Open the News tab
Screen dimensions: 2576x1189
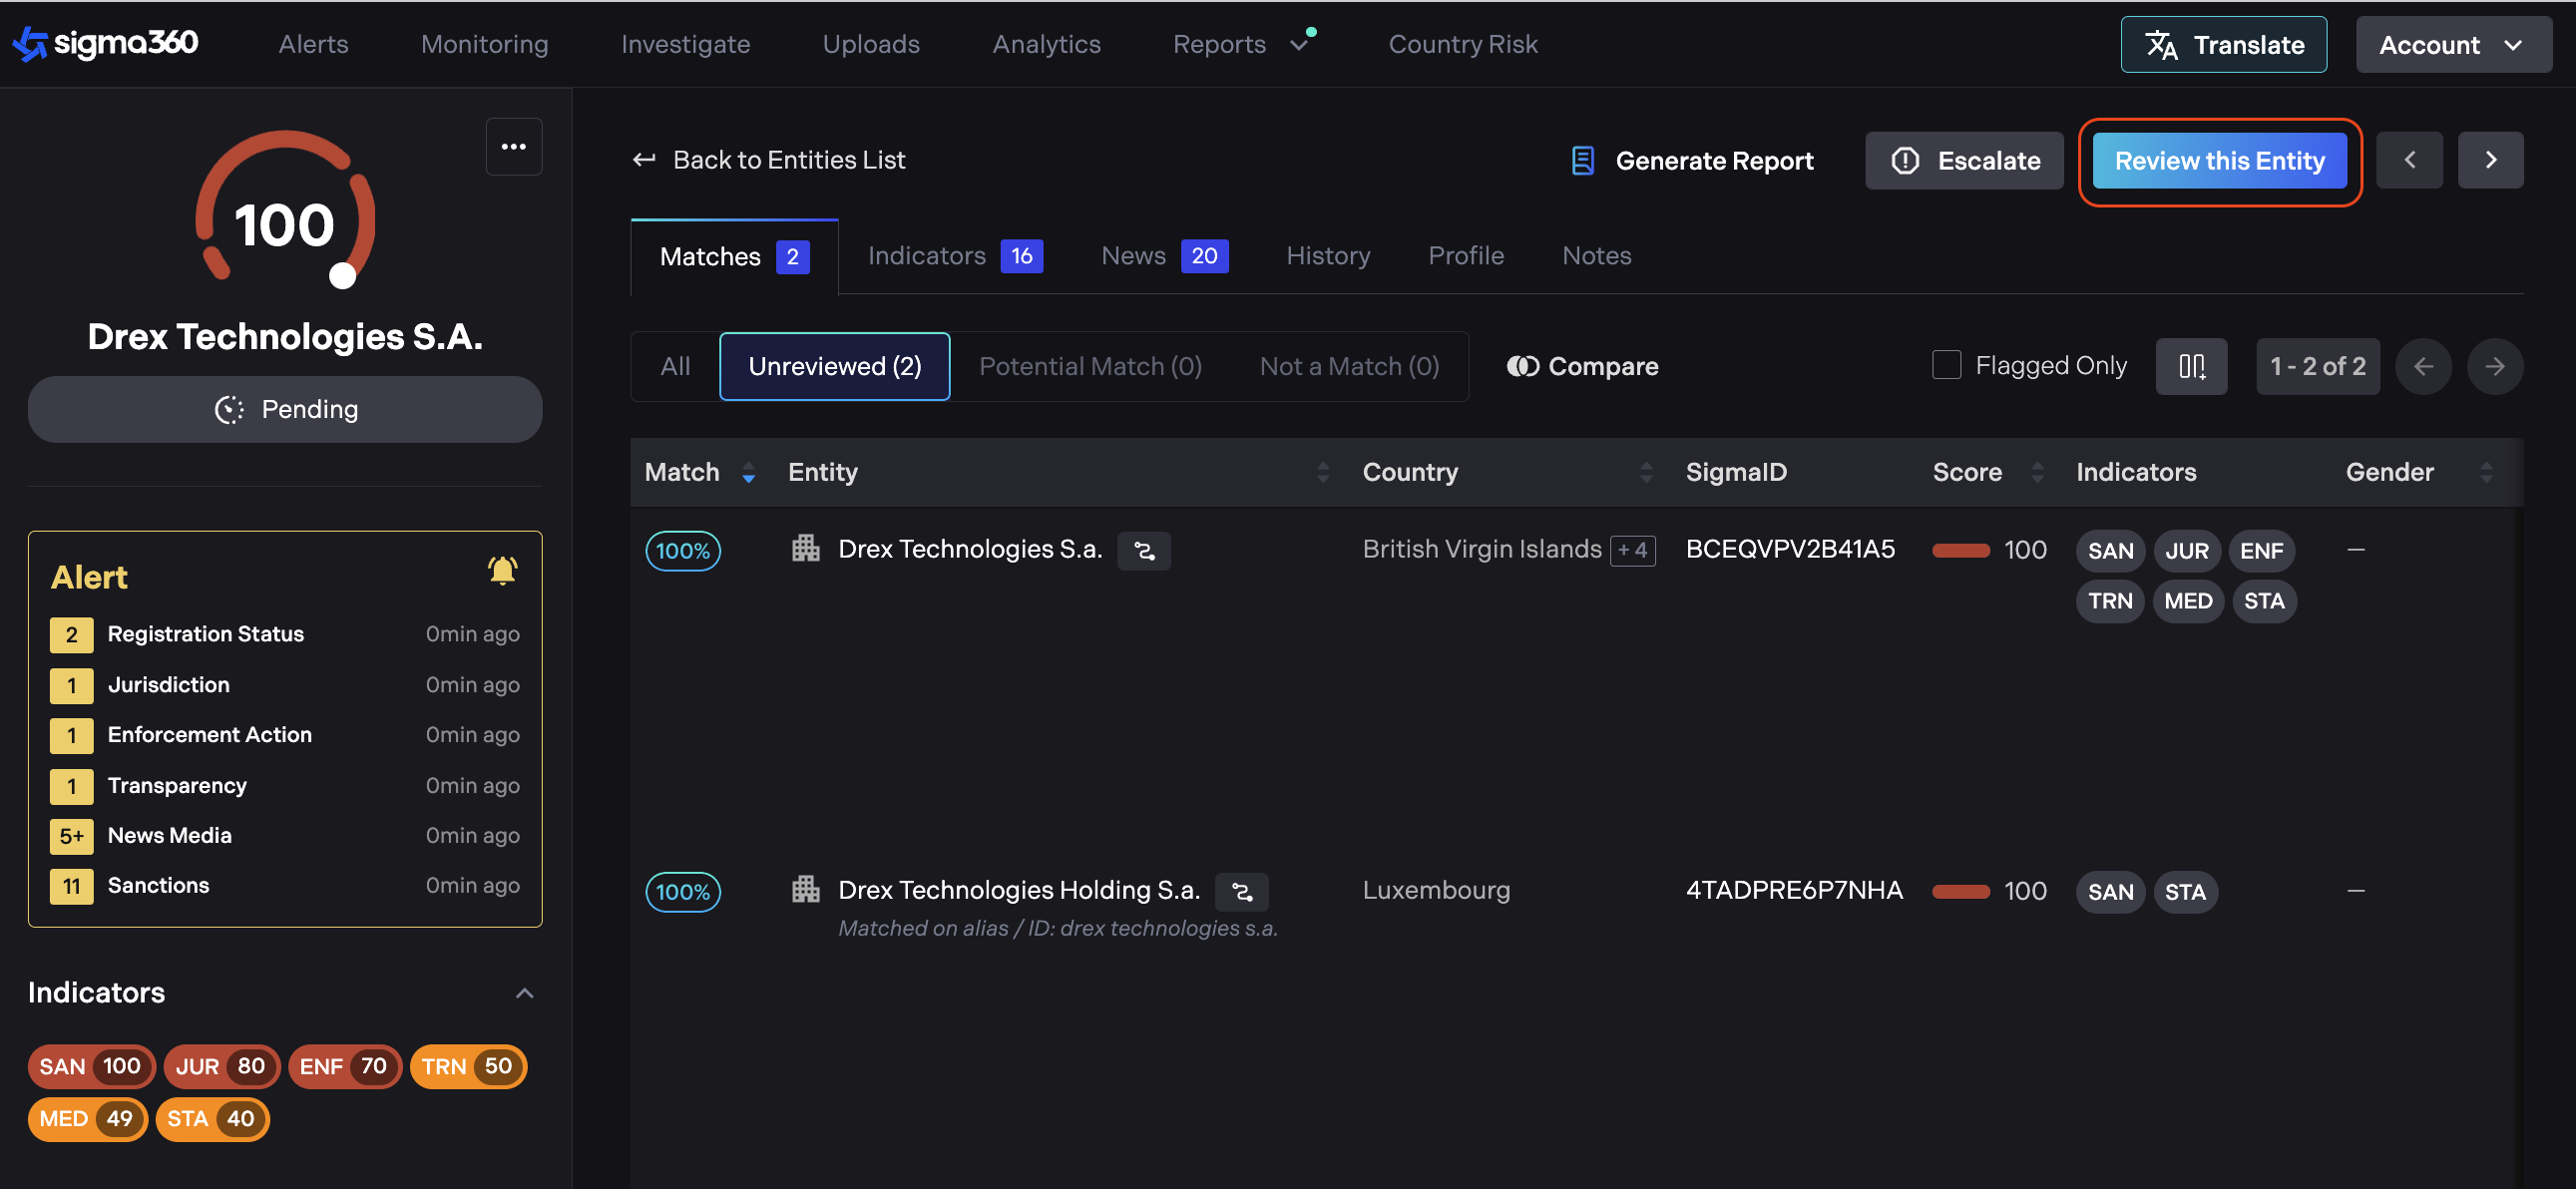(1163, 256)
